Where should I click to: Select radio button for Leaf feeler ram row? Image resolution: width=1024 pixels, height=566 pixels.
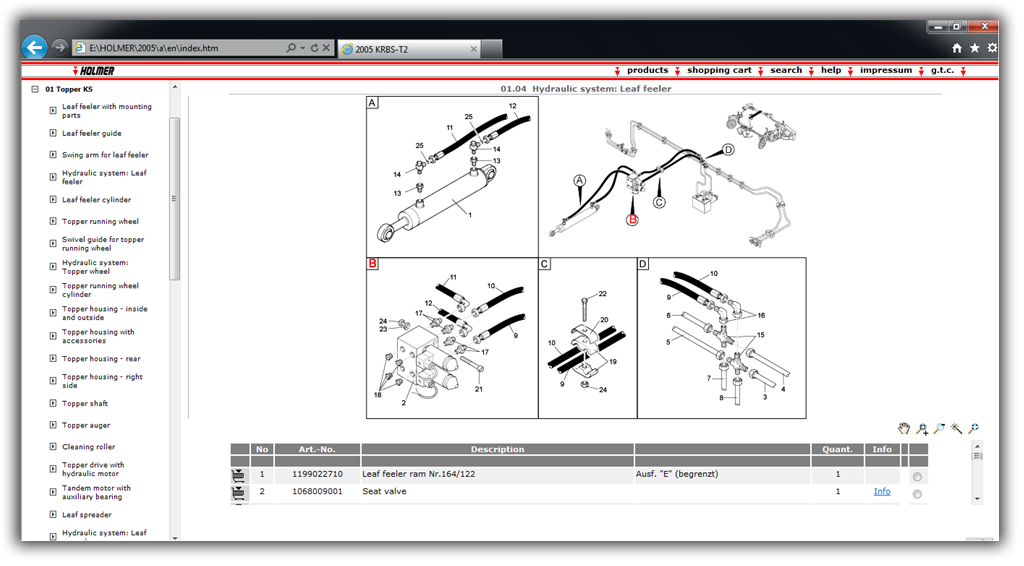point(917,477)
